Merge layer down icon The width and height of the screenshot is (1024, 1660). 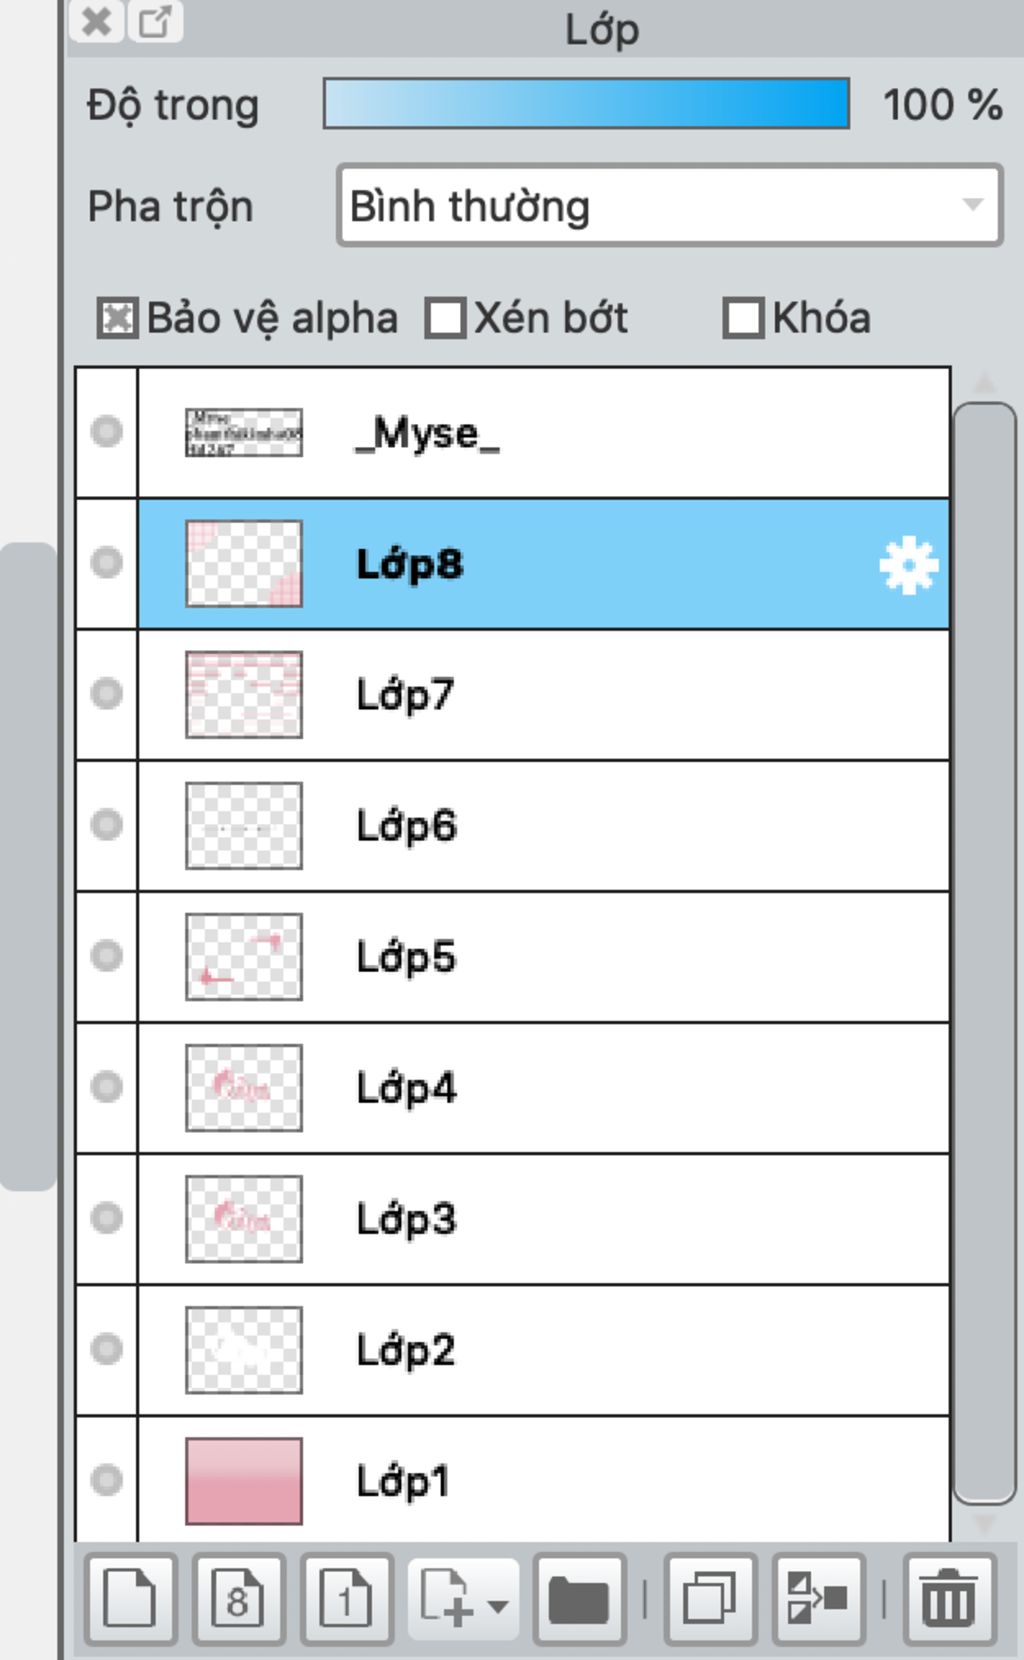819,1599
